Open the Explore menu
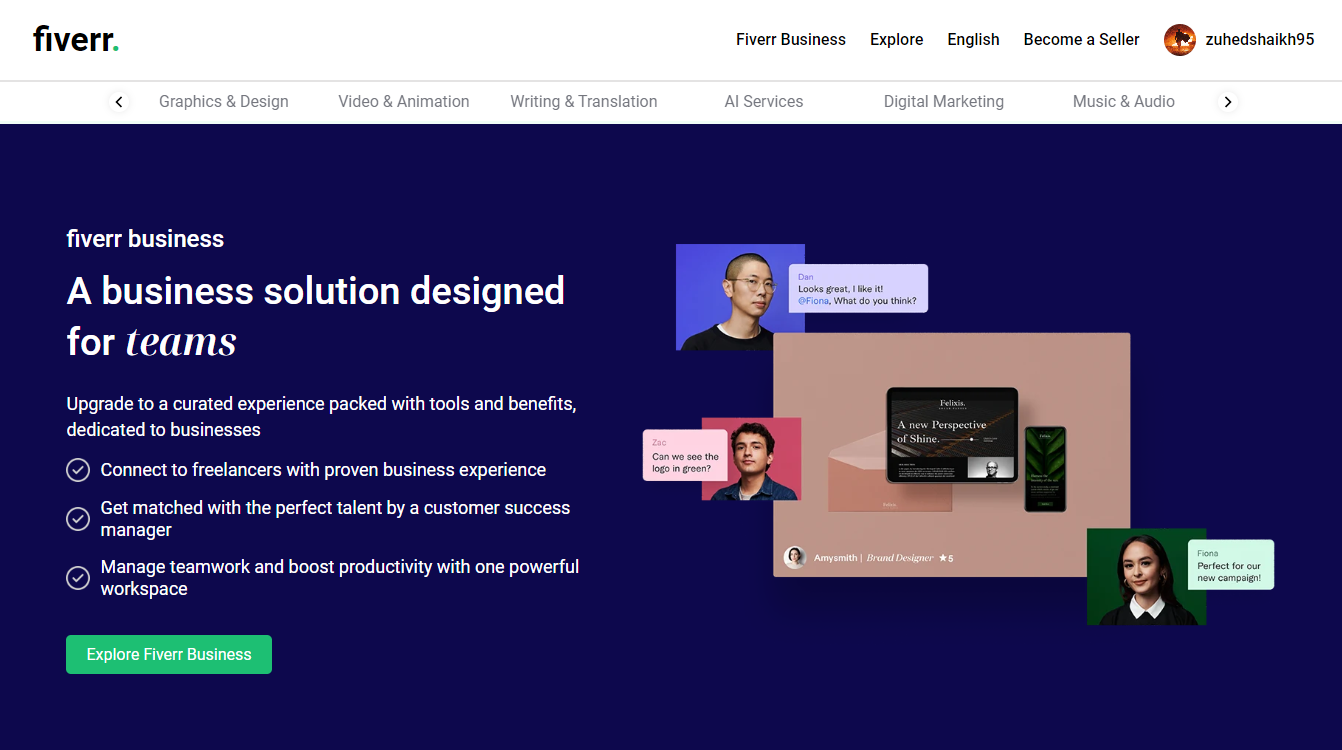 click(x=897, y=40)
